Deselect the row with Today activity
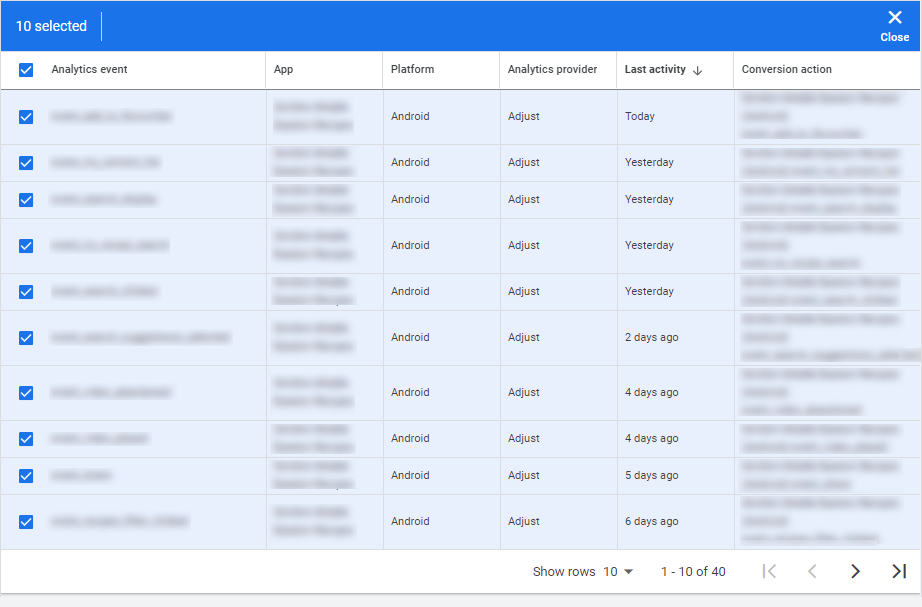The image size is (922, 607). tap(25, 116)
